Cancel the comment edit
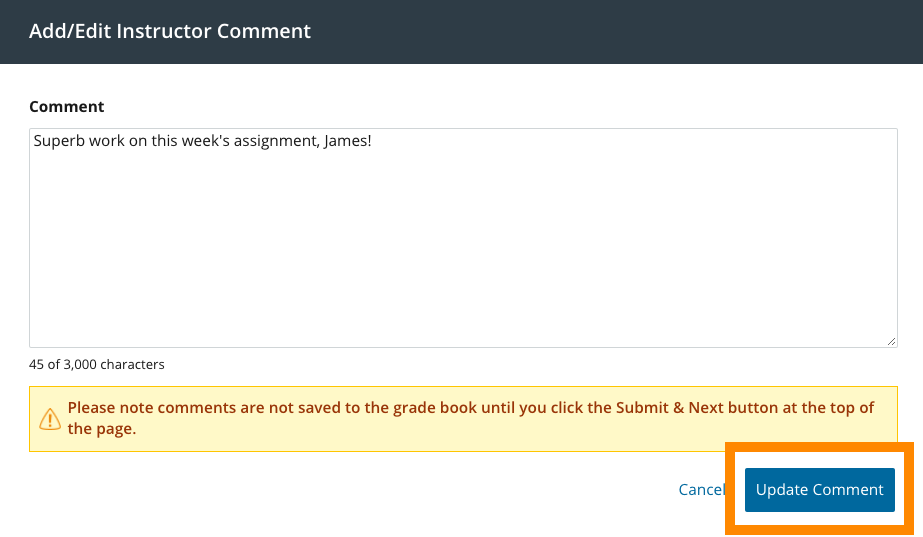923x537 pixels. [x=700, y=490]
